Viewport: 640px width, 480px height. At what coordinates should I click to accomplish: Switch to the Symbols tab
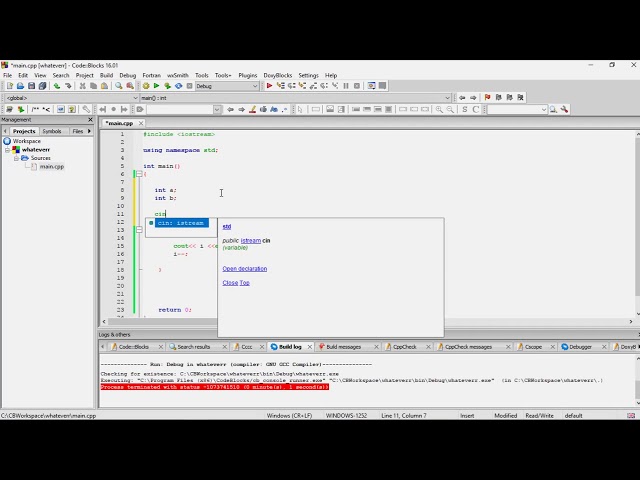point(52,131)
